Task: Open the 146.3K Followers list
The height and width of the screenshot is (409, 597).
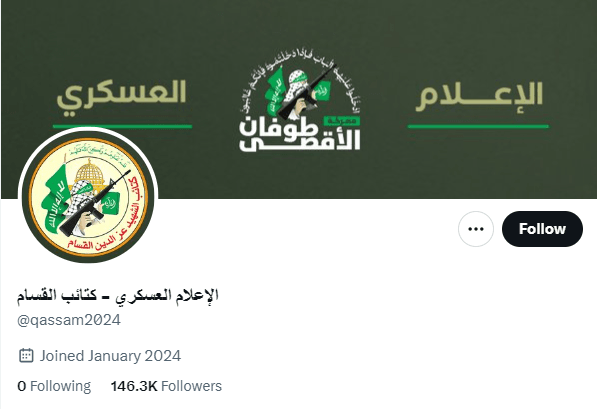Action: pos(166,386)
